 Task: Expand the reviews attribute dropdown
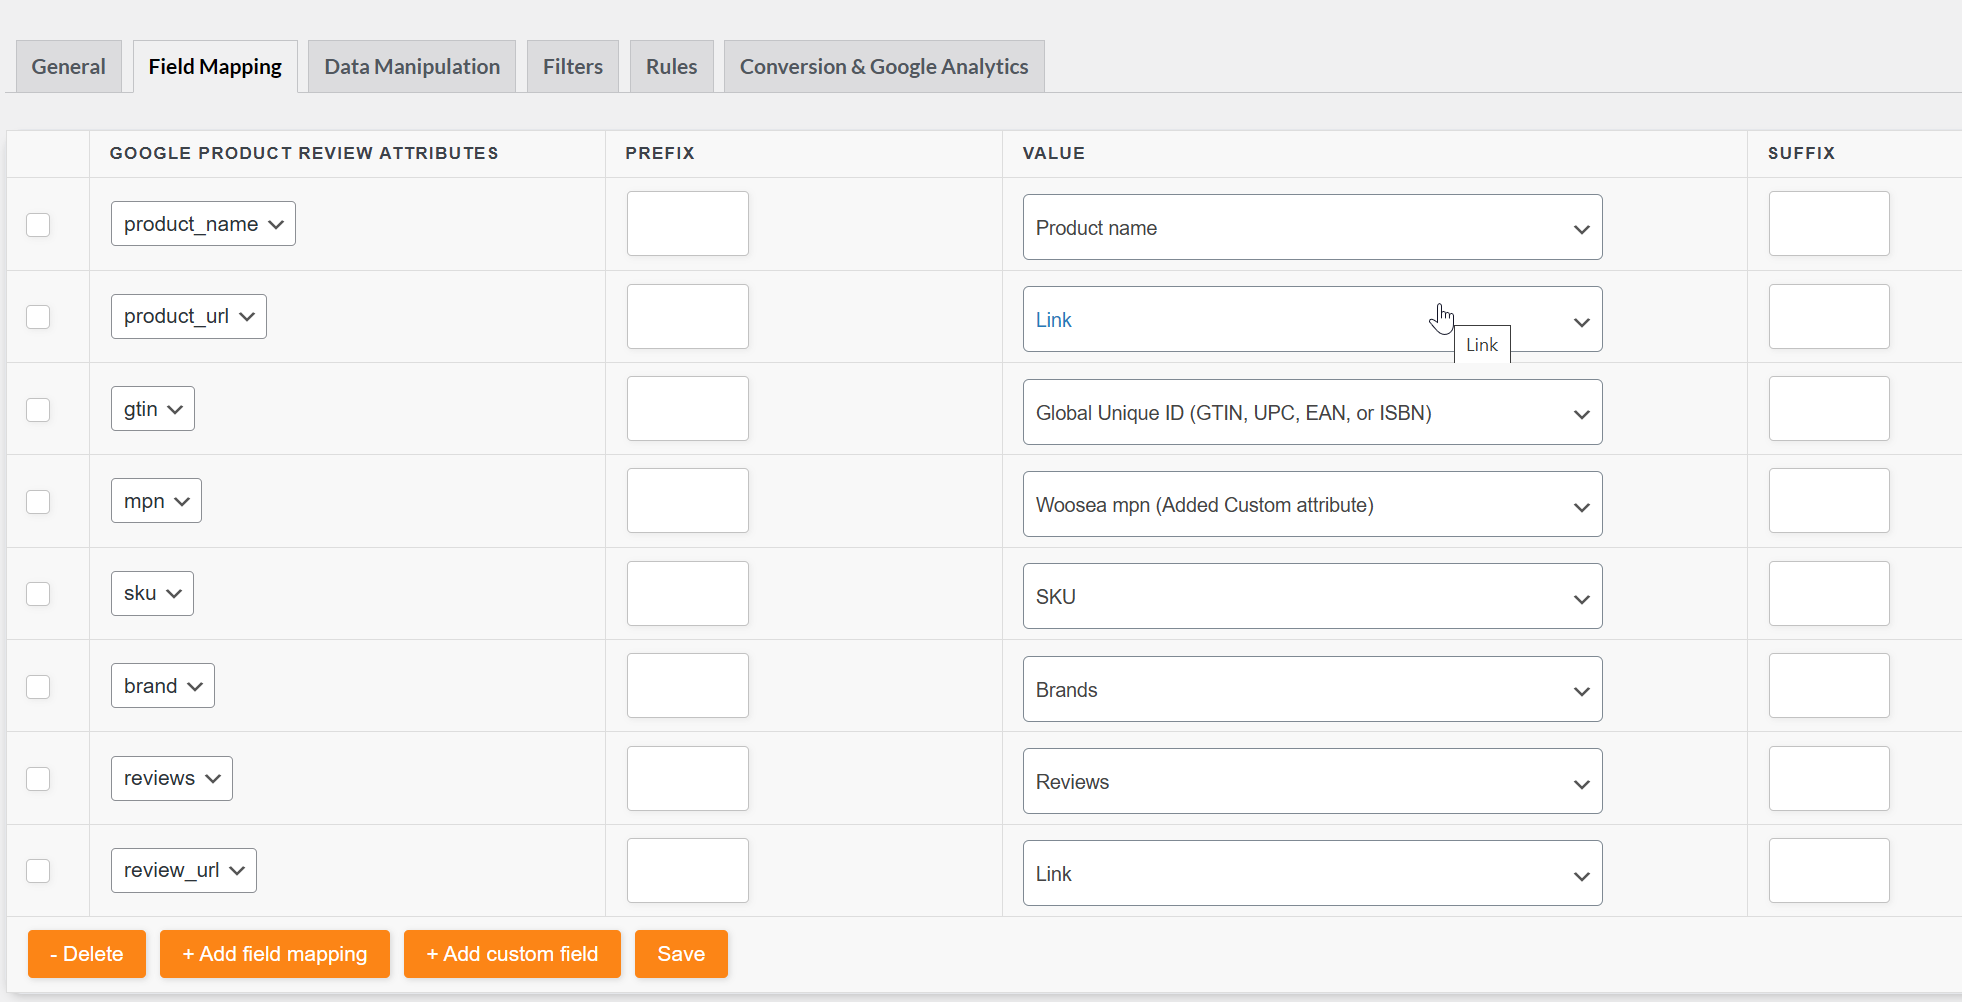point(172,778)
